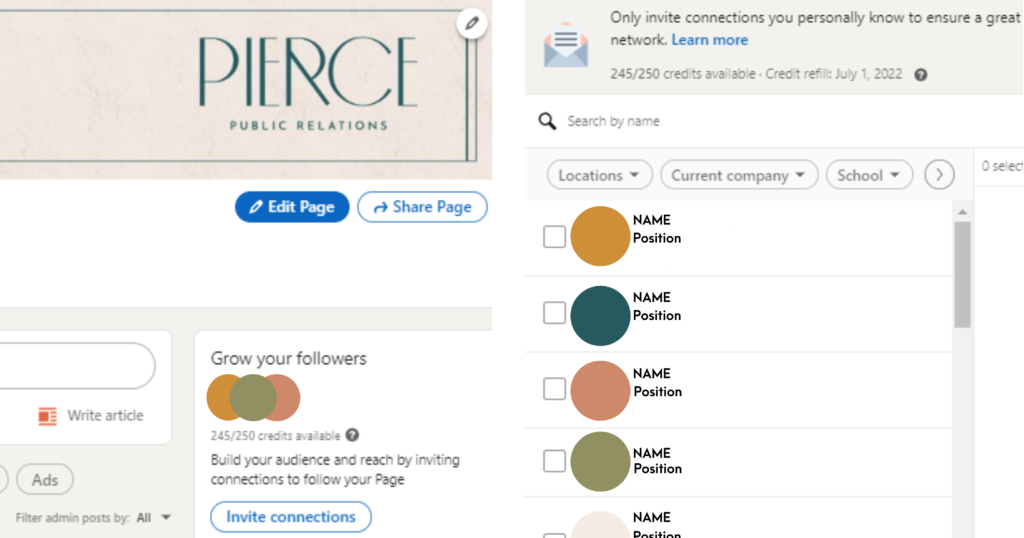The height and width of the screenshot is (538, 1024).
Task: Check the box for the olive green avatar connection
Action: tap(554, 460)
